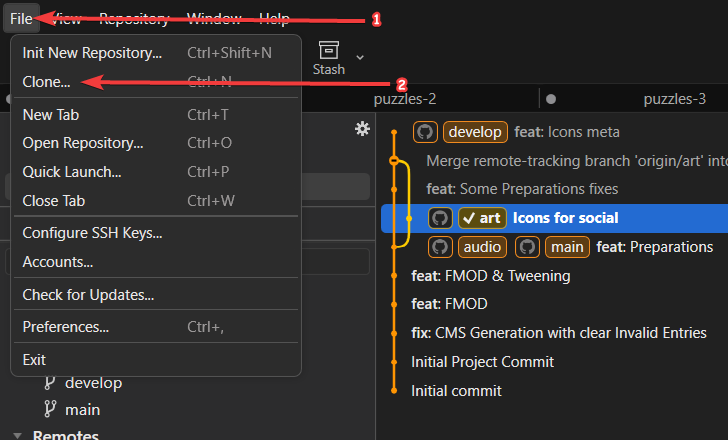Viewport: 728px width, 440px height.
Task: Click the Stash toolbar icon
Action: tap(328, 50)
